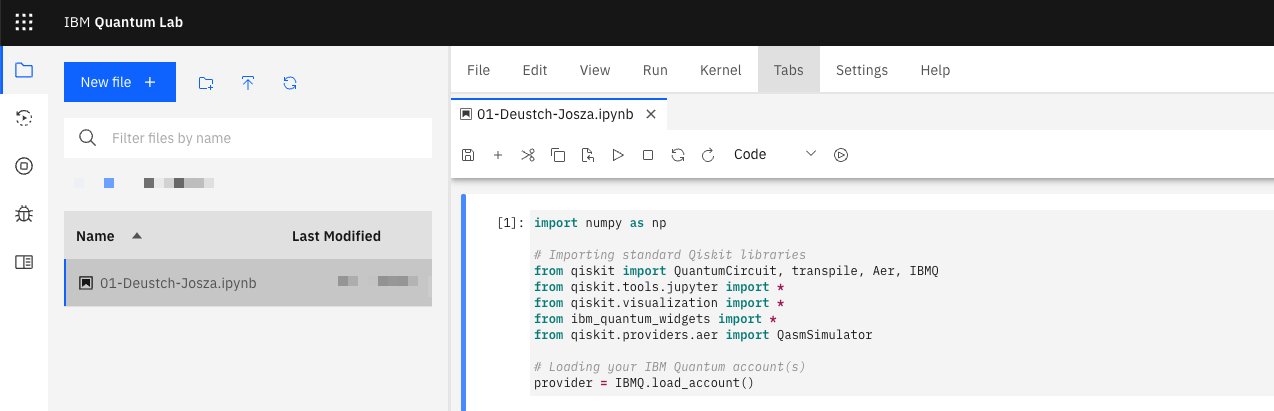Viewport: 1274px width, 411px height.
Task: Focus the Filter files by name field
Action: click(248, 138)
